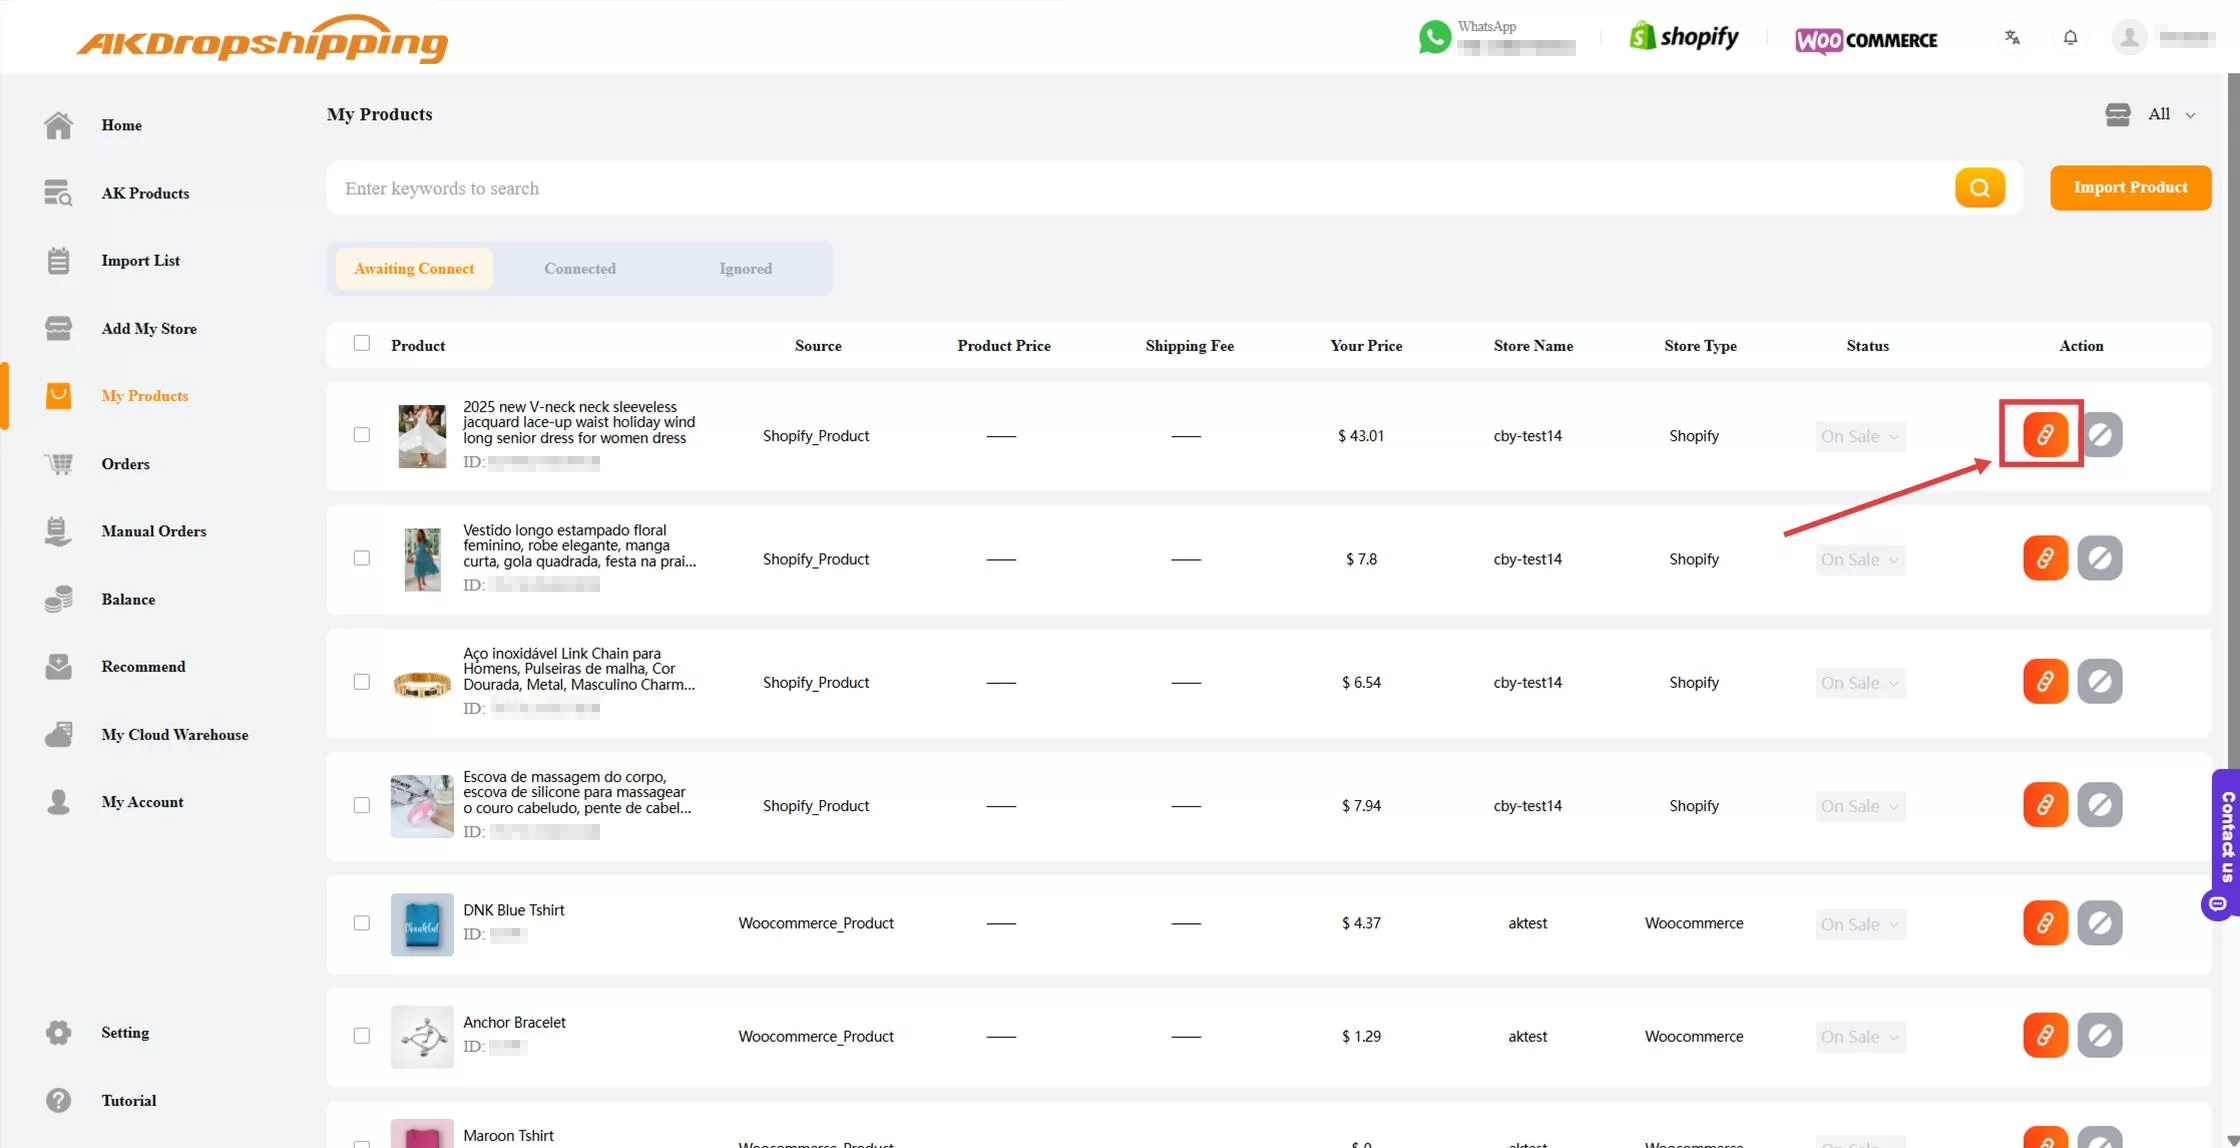
Task: Check the checkbox for Anchor Bracelet
Action: [362, 1036]
